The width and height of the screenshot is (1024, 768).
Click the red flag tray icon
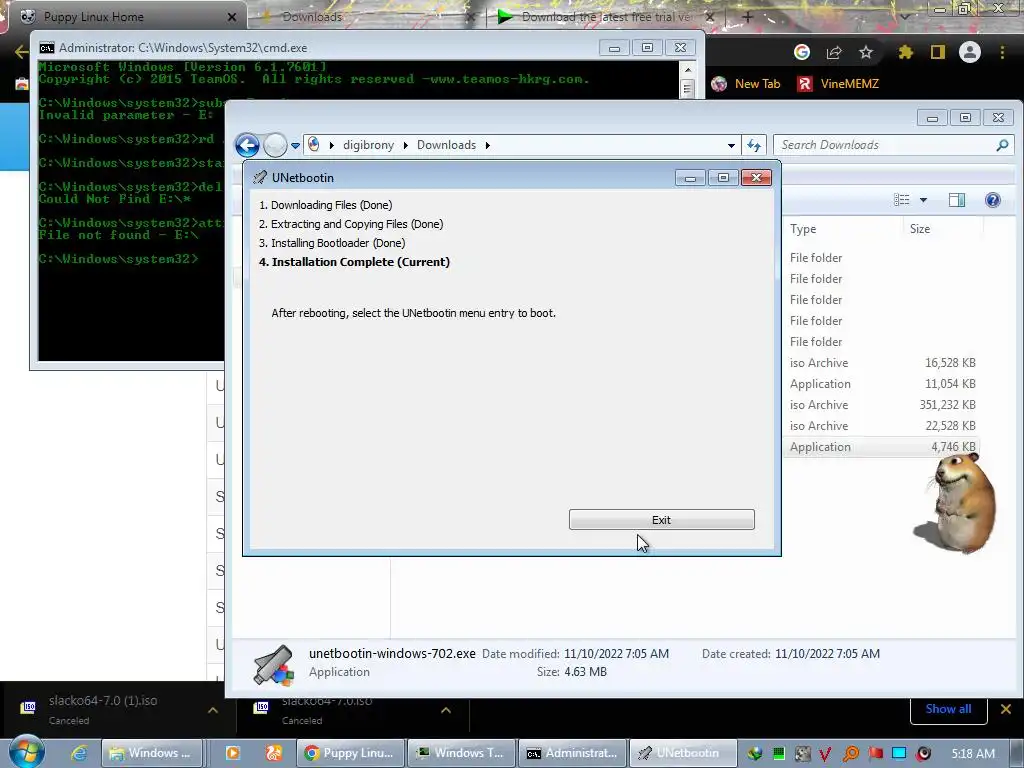pos(875,754)
